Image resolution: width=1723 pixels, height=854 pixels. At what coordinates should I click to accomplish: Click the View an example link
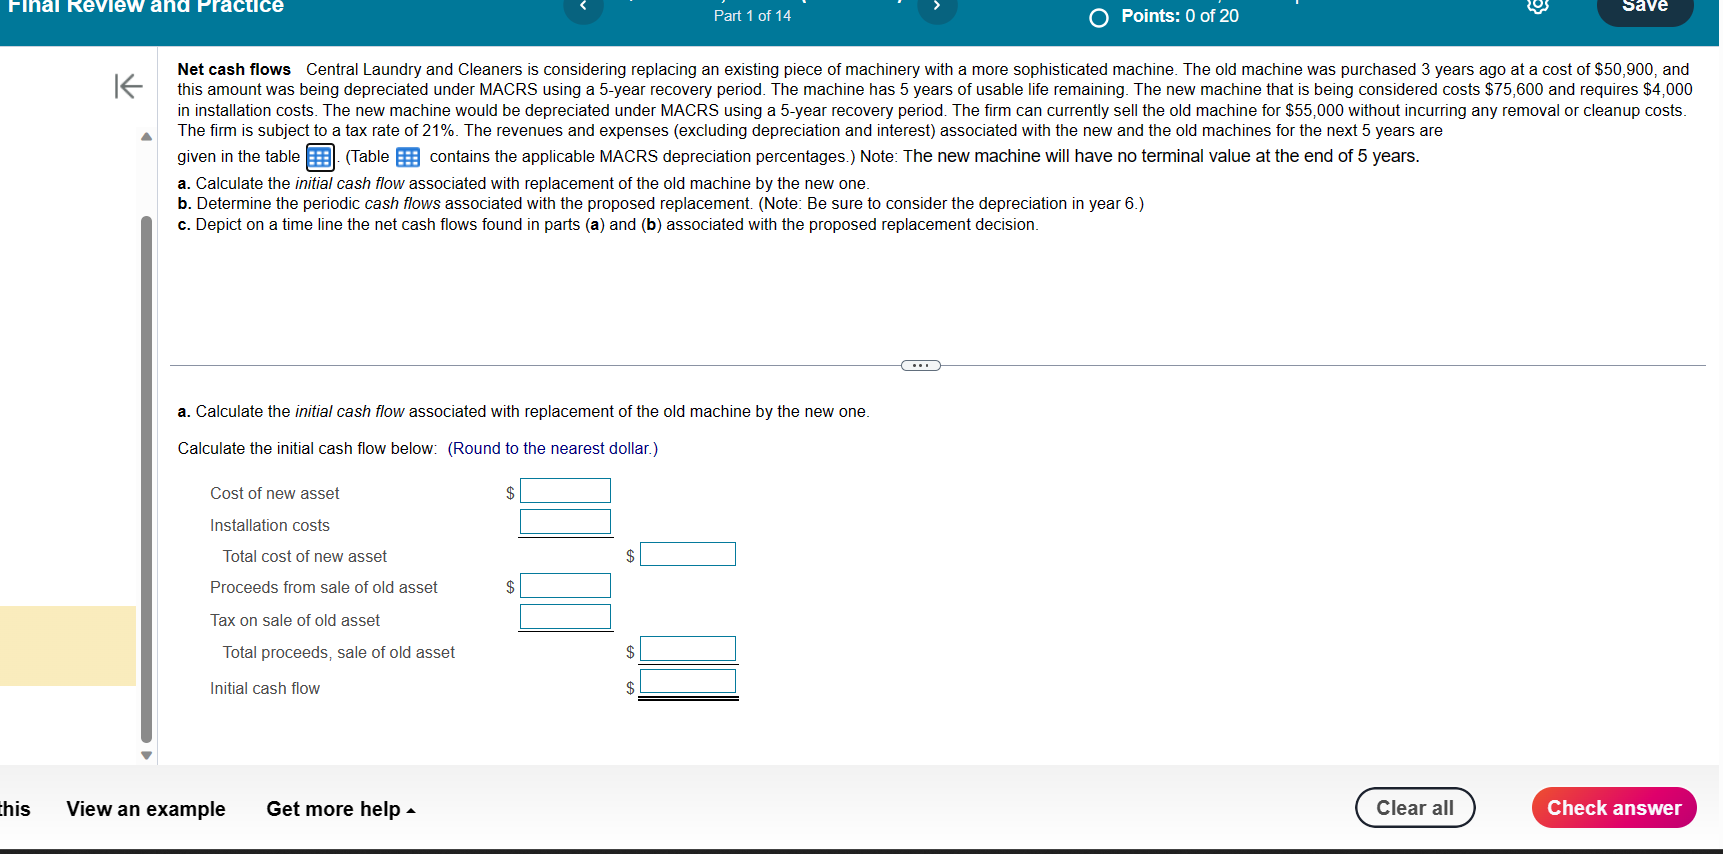[x=146, y=809]
